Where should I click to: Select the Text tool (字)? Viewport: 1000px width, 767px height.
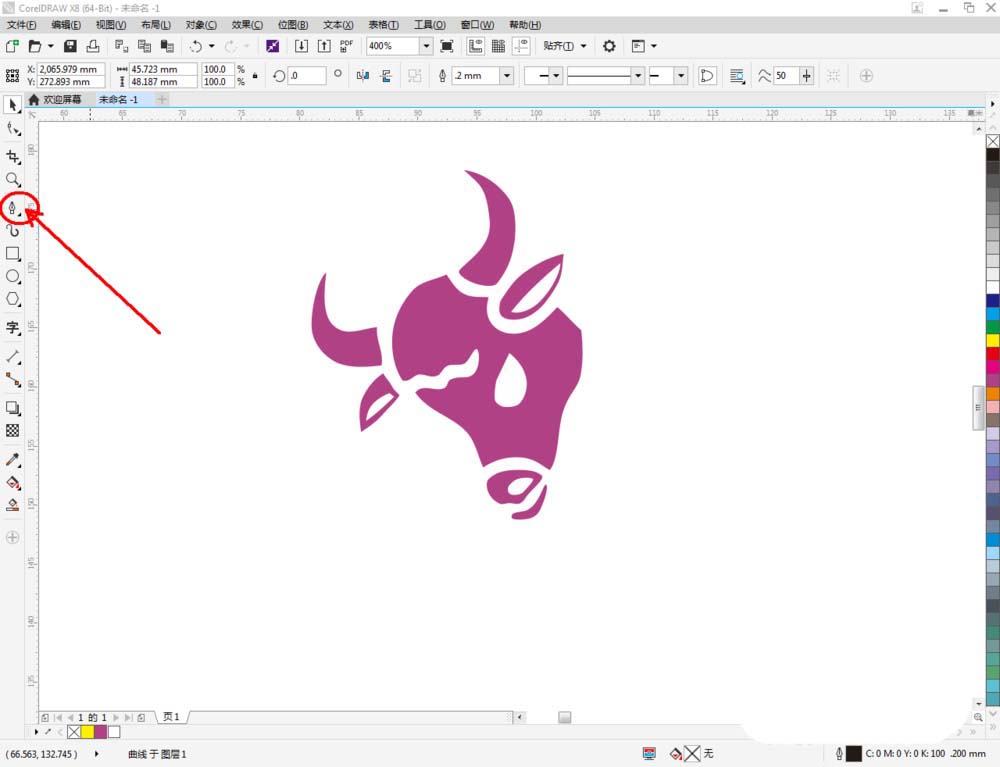(x=13, y=328)
